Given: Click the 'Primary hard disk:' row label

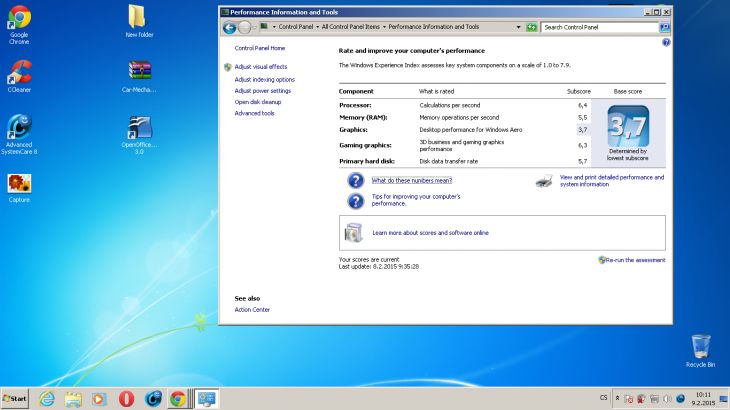Looking at the screenshot, I should [367, 161].
